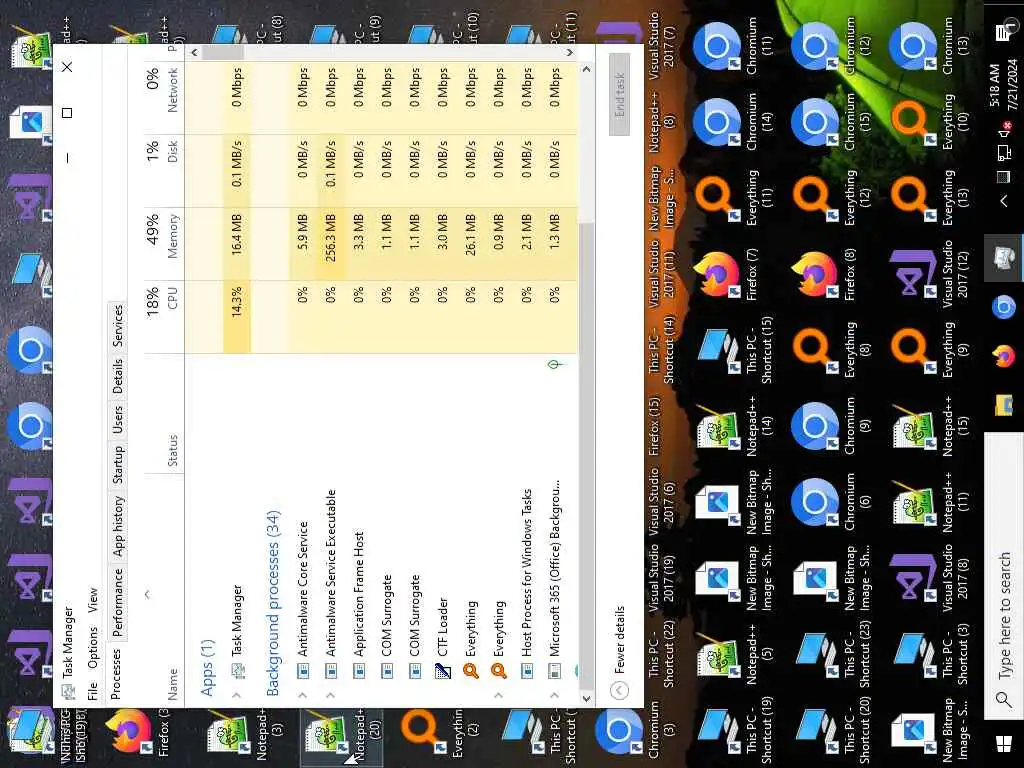Switch to the Performance tab
Screen dimensions: 1024x768
tap(117, 602)
